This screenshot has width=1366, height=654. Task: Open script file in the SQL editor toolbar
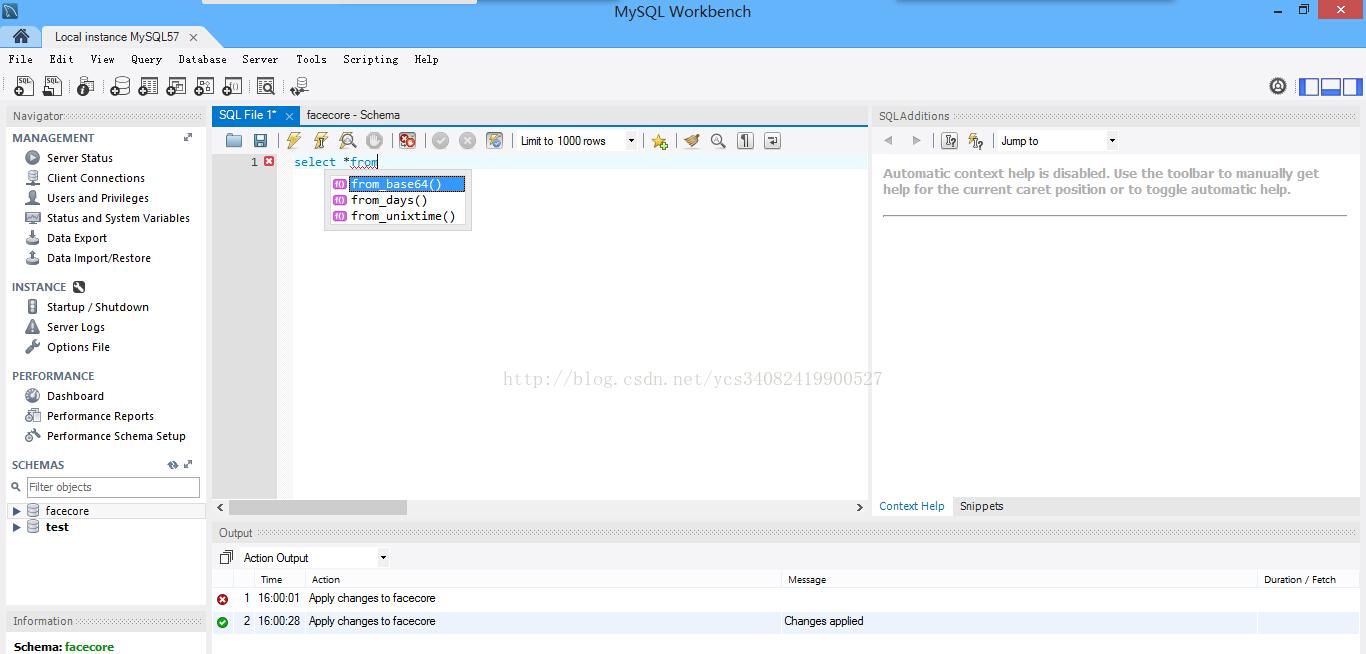coord(234,141)
